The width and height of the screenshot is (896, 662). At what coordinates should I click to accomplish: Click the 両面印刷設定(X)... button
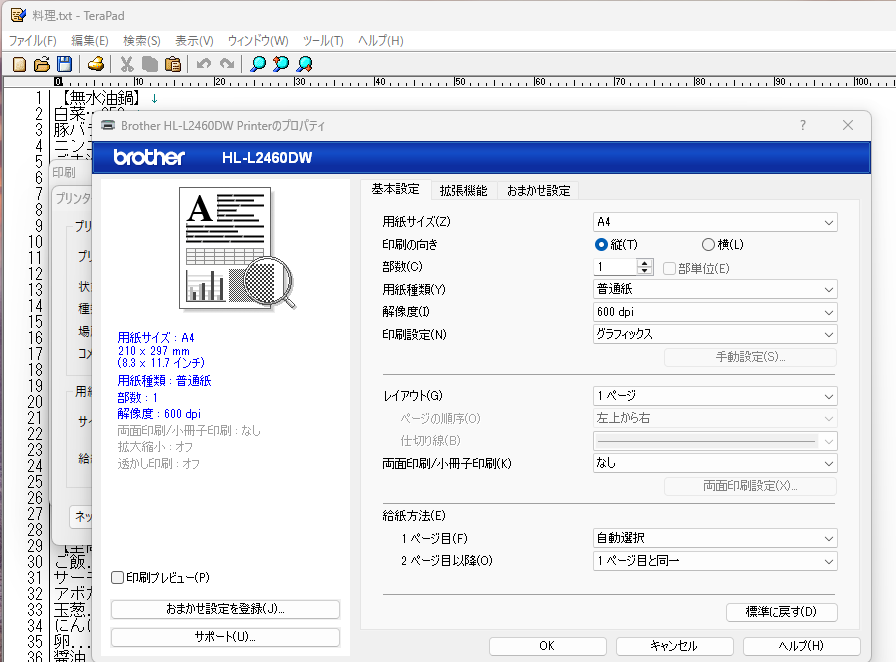click(750, 486)
